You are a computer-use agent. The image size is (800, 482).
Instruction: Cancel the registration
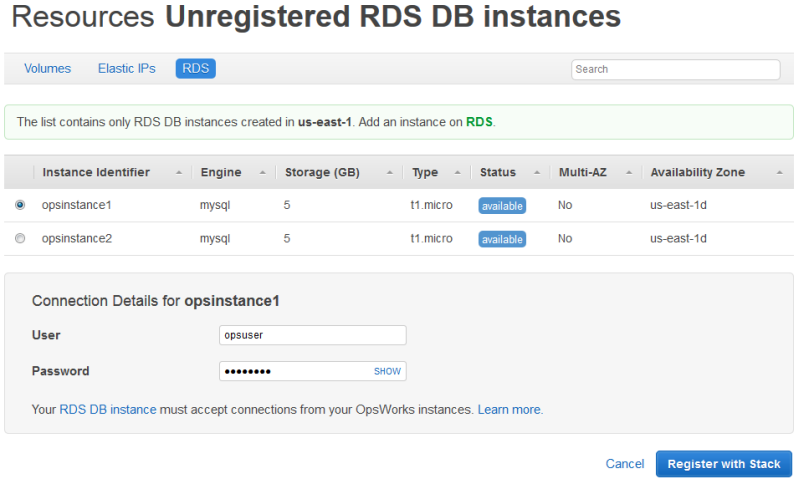(624, 464)
